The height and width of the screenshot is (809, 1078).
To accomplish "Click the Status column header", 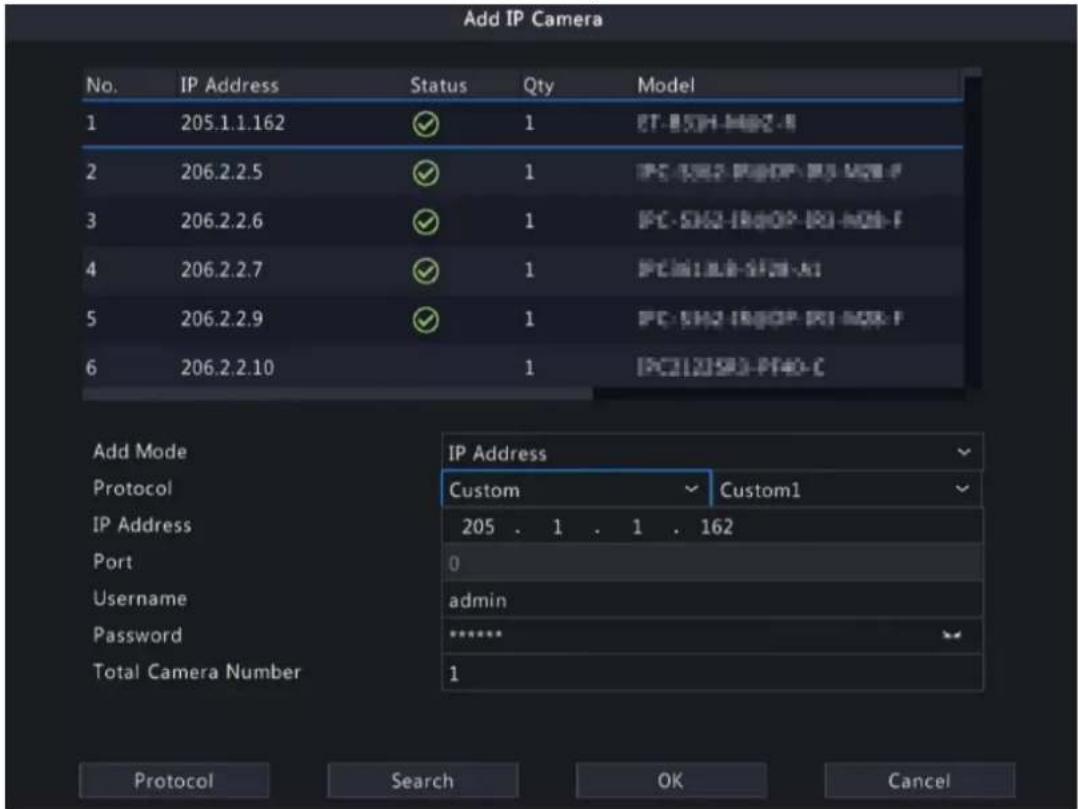I will point(439,85).
